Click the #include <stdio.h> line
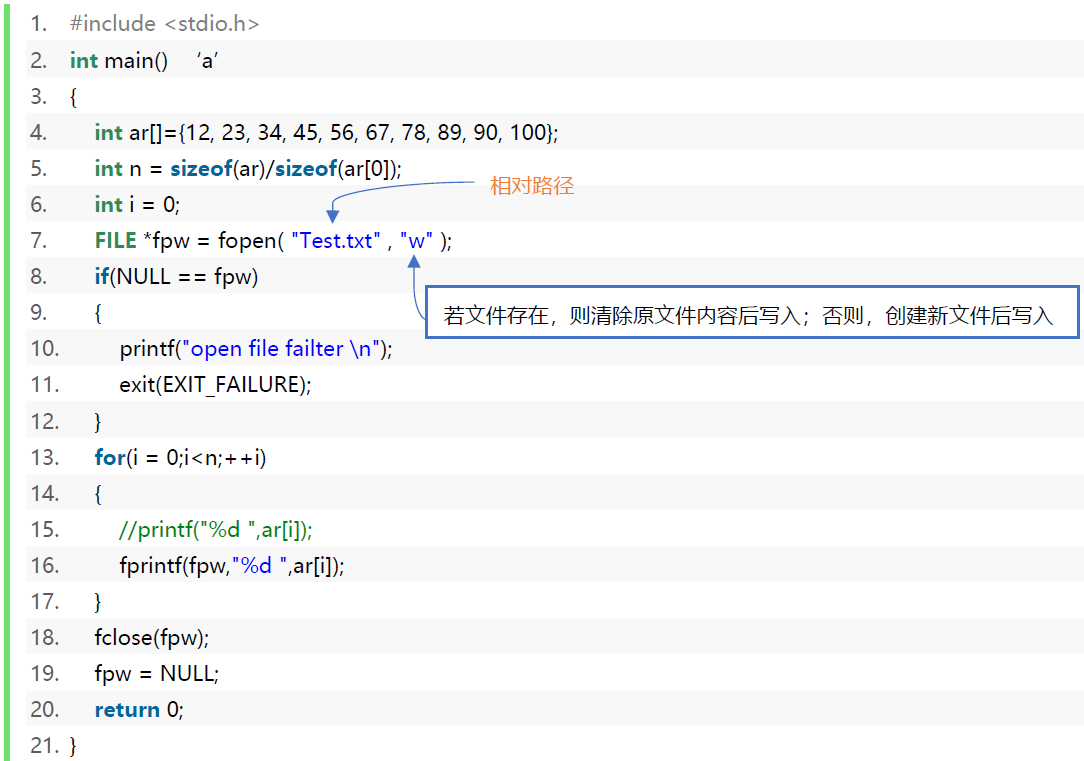 coord(164,24)
